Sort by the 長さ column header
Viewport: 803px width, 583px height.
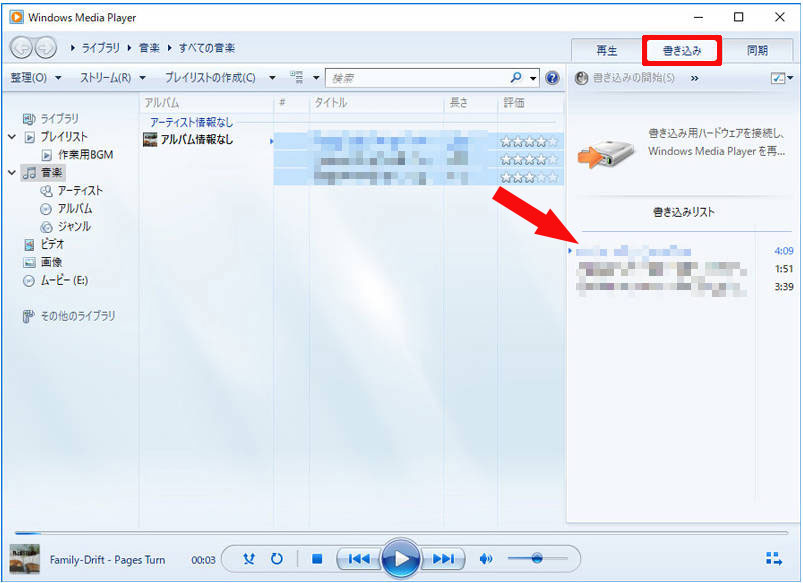click(x=471, y=102)
